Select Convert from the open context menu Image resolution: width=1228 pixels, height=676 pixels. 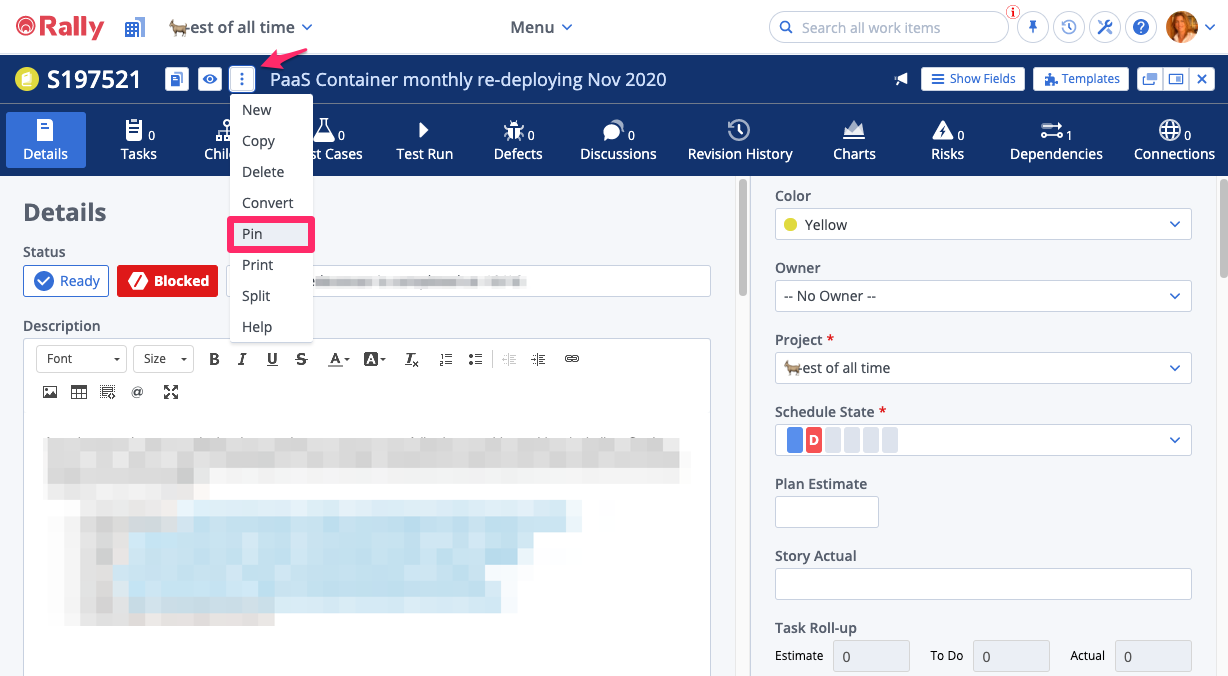[268, 202]
